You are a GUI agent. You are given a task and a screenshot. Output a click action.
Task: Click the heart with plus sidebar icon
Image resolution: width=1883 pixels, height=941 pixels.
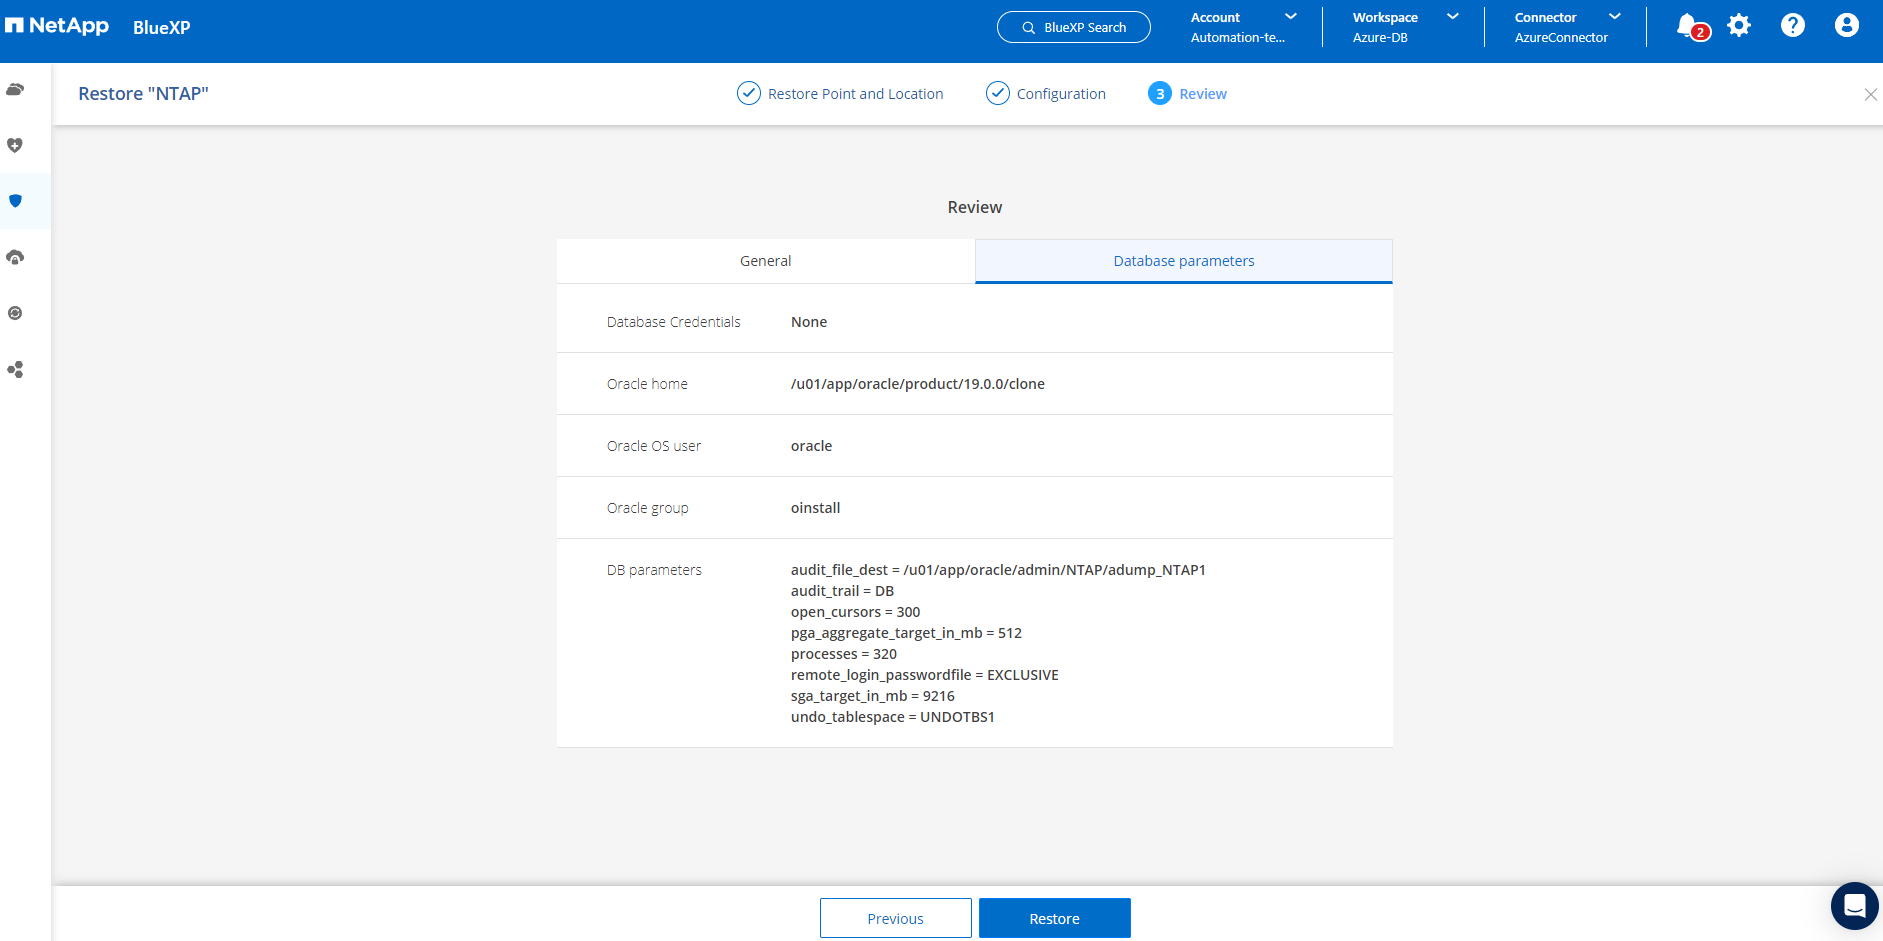pyautogui.click(x=15, y=146)
